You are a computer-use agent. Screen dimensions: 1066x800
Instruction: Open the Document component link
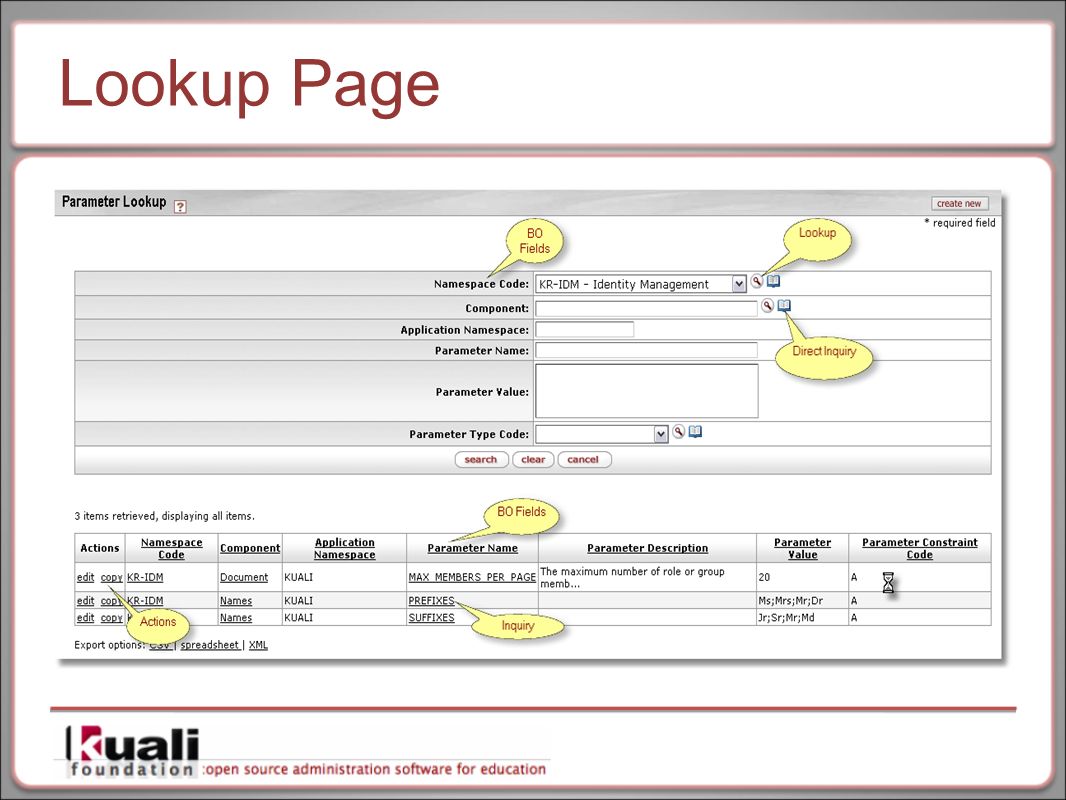[244, 577]
